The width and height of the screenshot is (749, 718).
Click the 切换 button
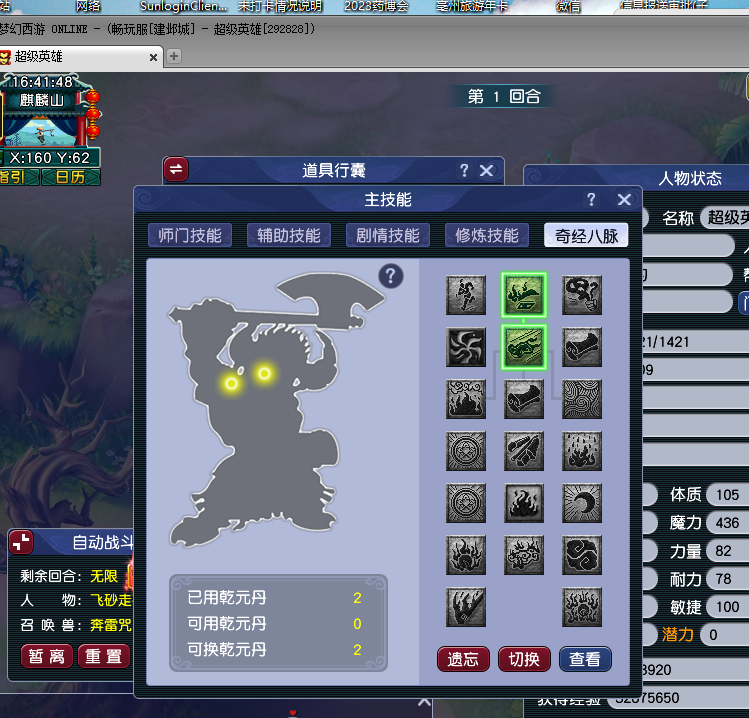click(524, 659)
